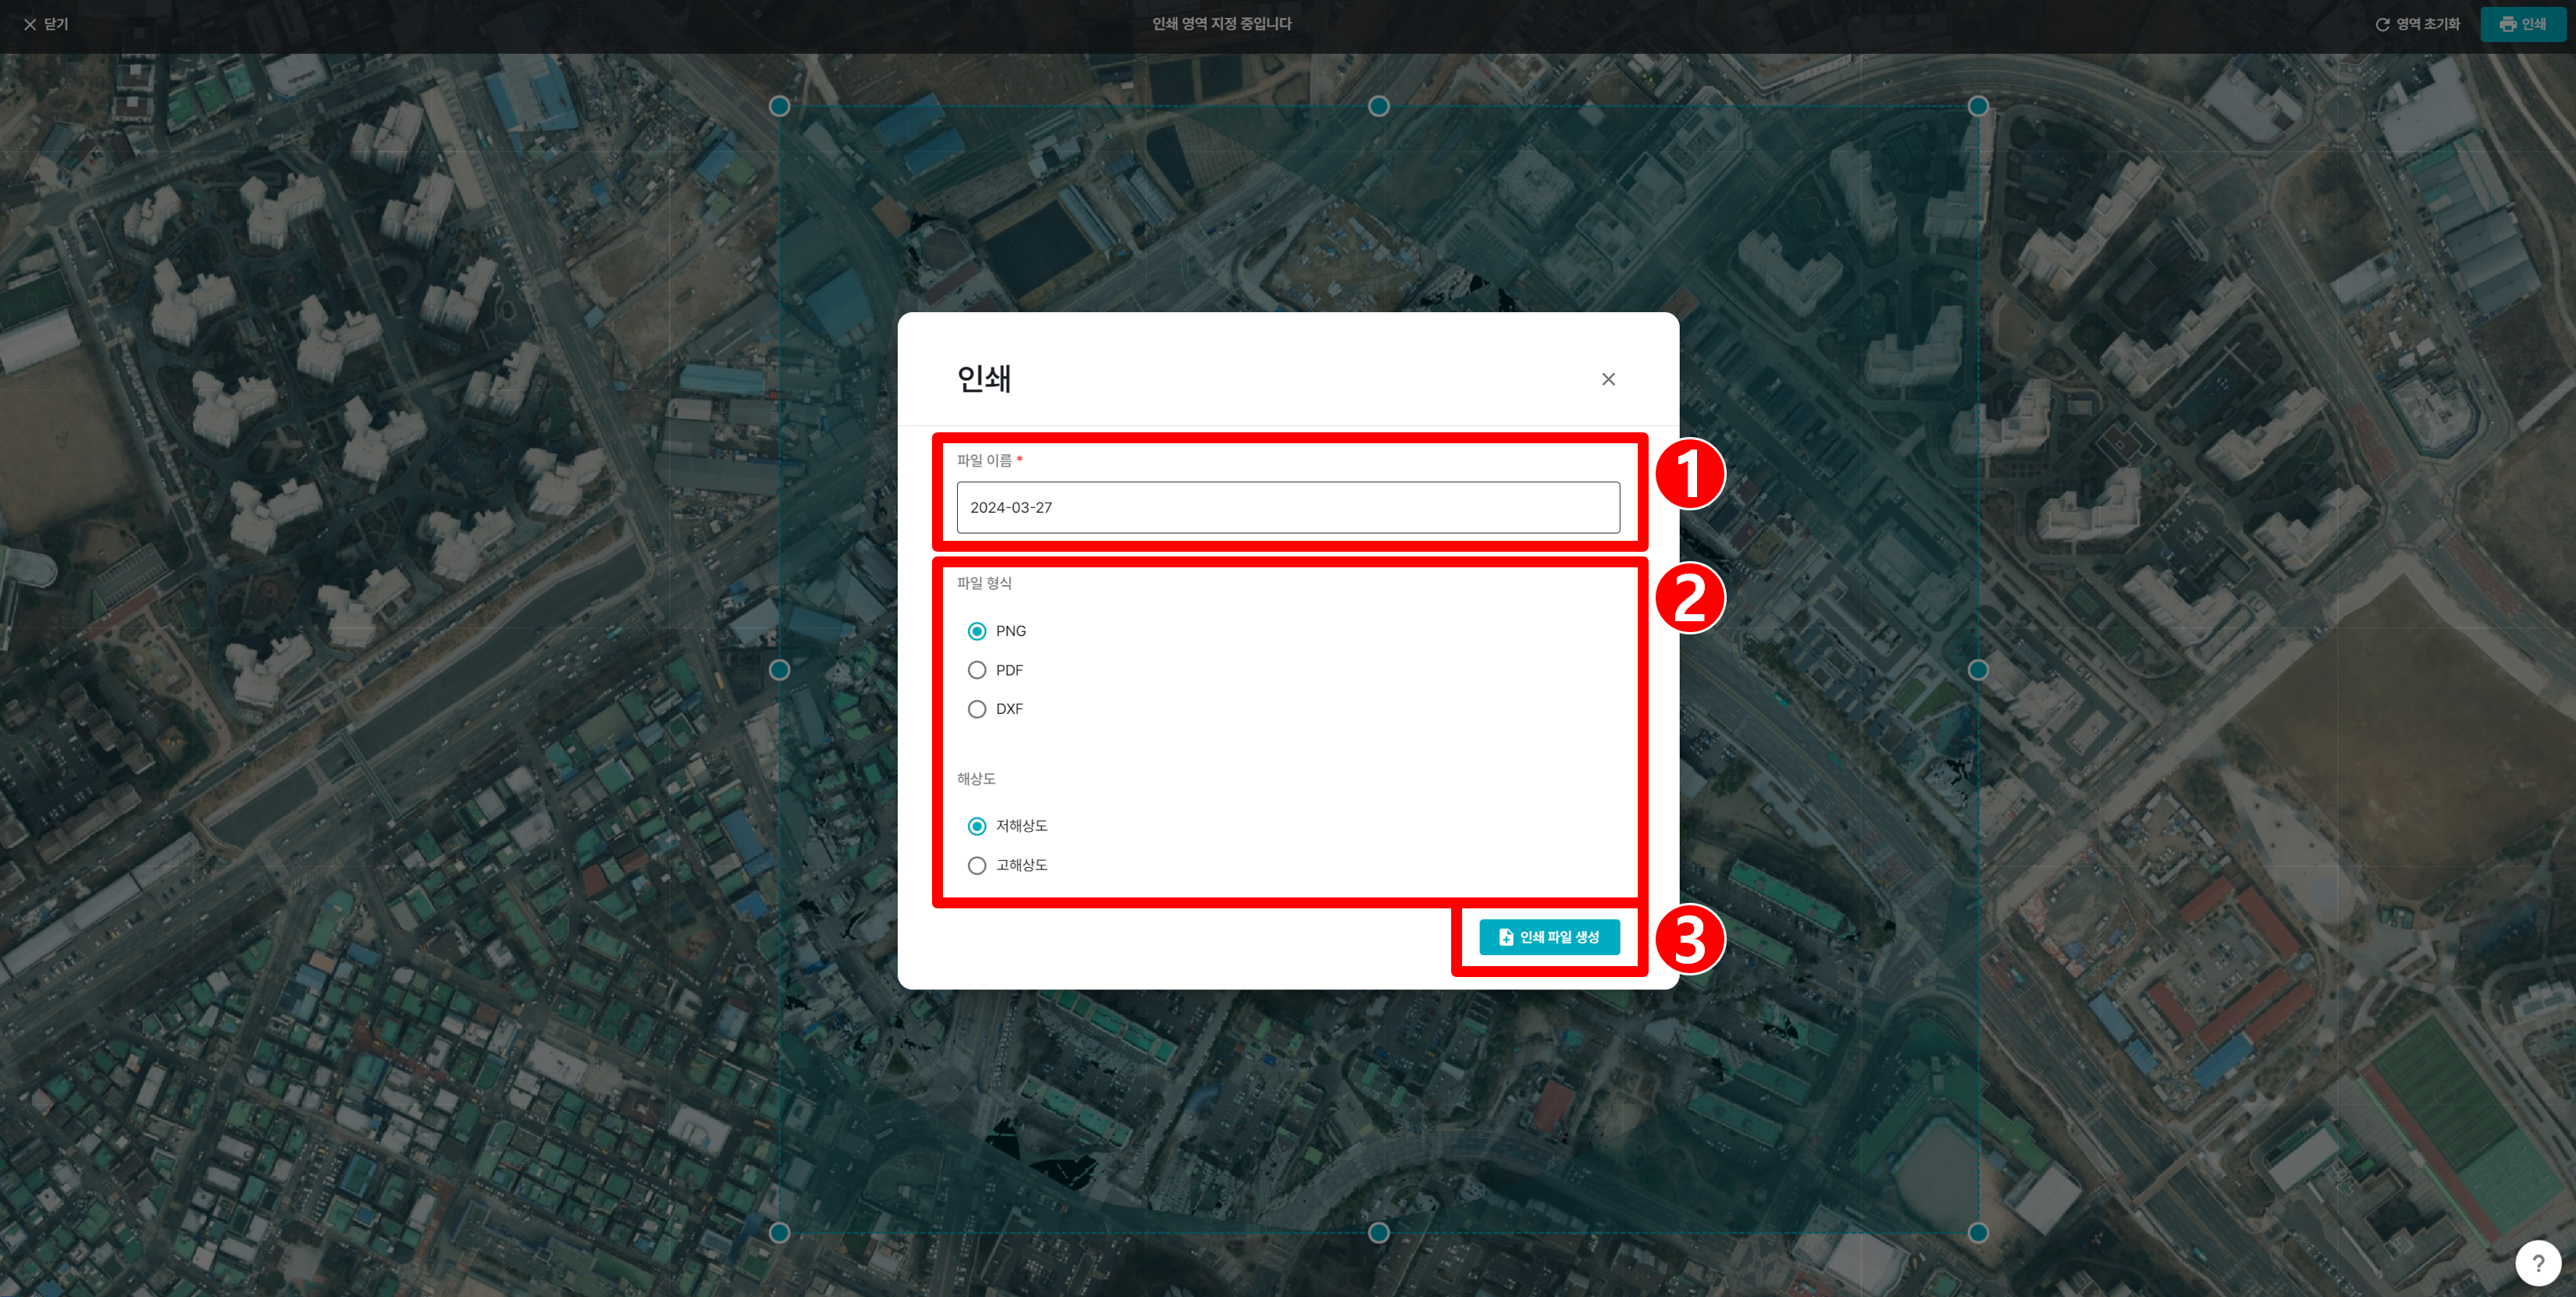Click the bottom-right print area corner handle
Viewport: 2576px width, 1297px height.
coord(1977,1232)
